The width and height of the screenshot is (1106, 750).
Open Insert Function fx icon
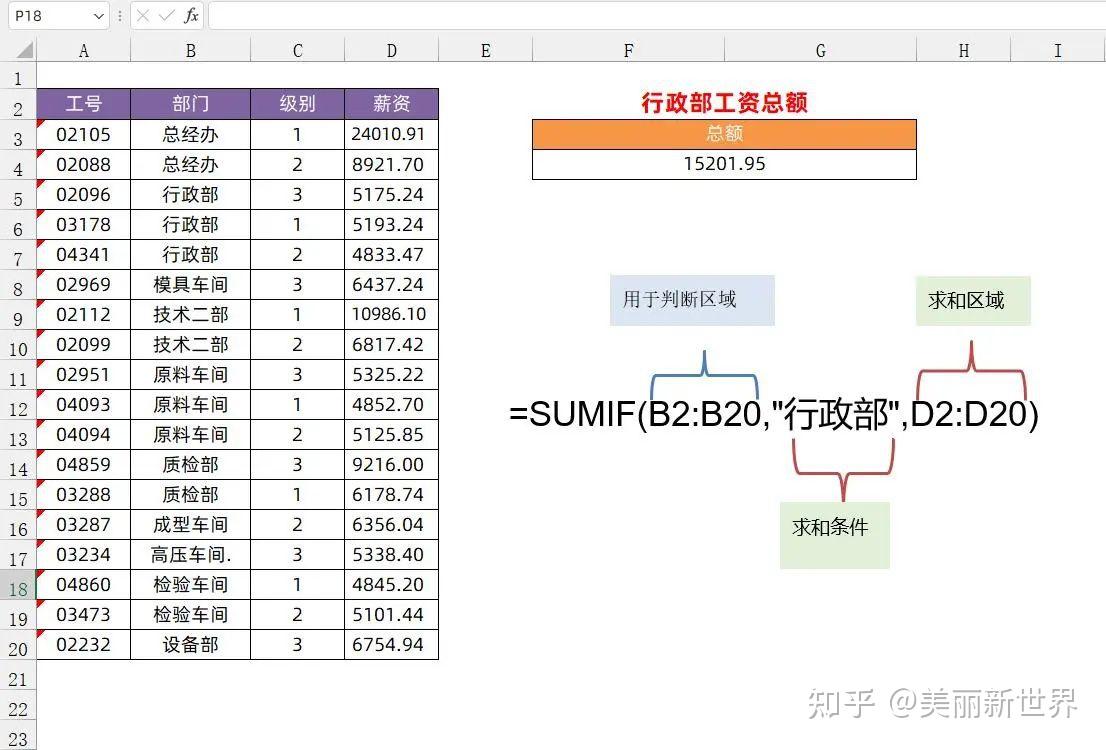(x=190, y=16)
